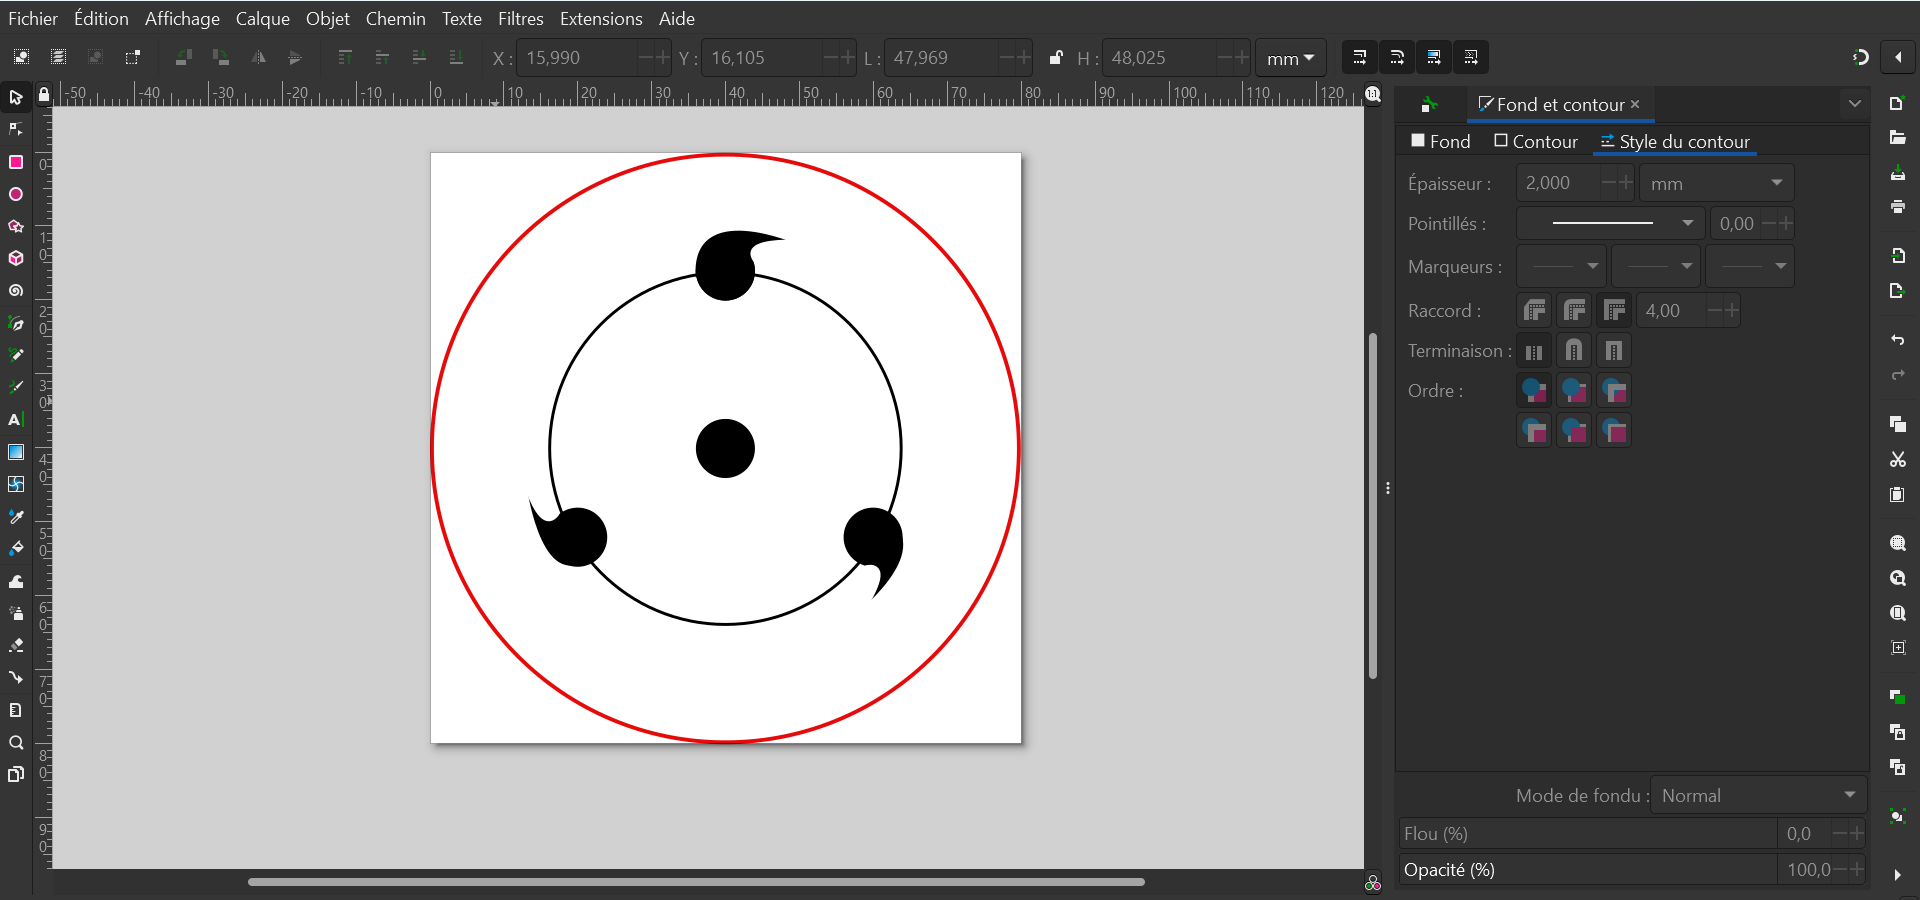Open the toolbar mm units dropdown
Viewport: 1920px width, 900px height.
(1291, 58)
